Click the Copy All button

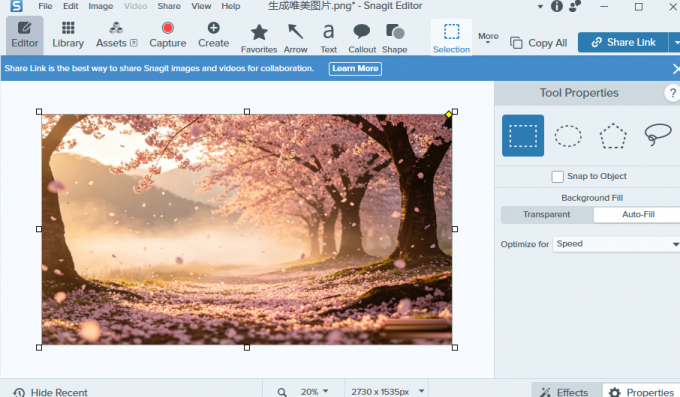coord(539,43)
